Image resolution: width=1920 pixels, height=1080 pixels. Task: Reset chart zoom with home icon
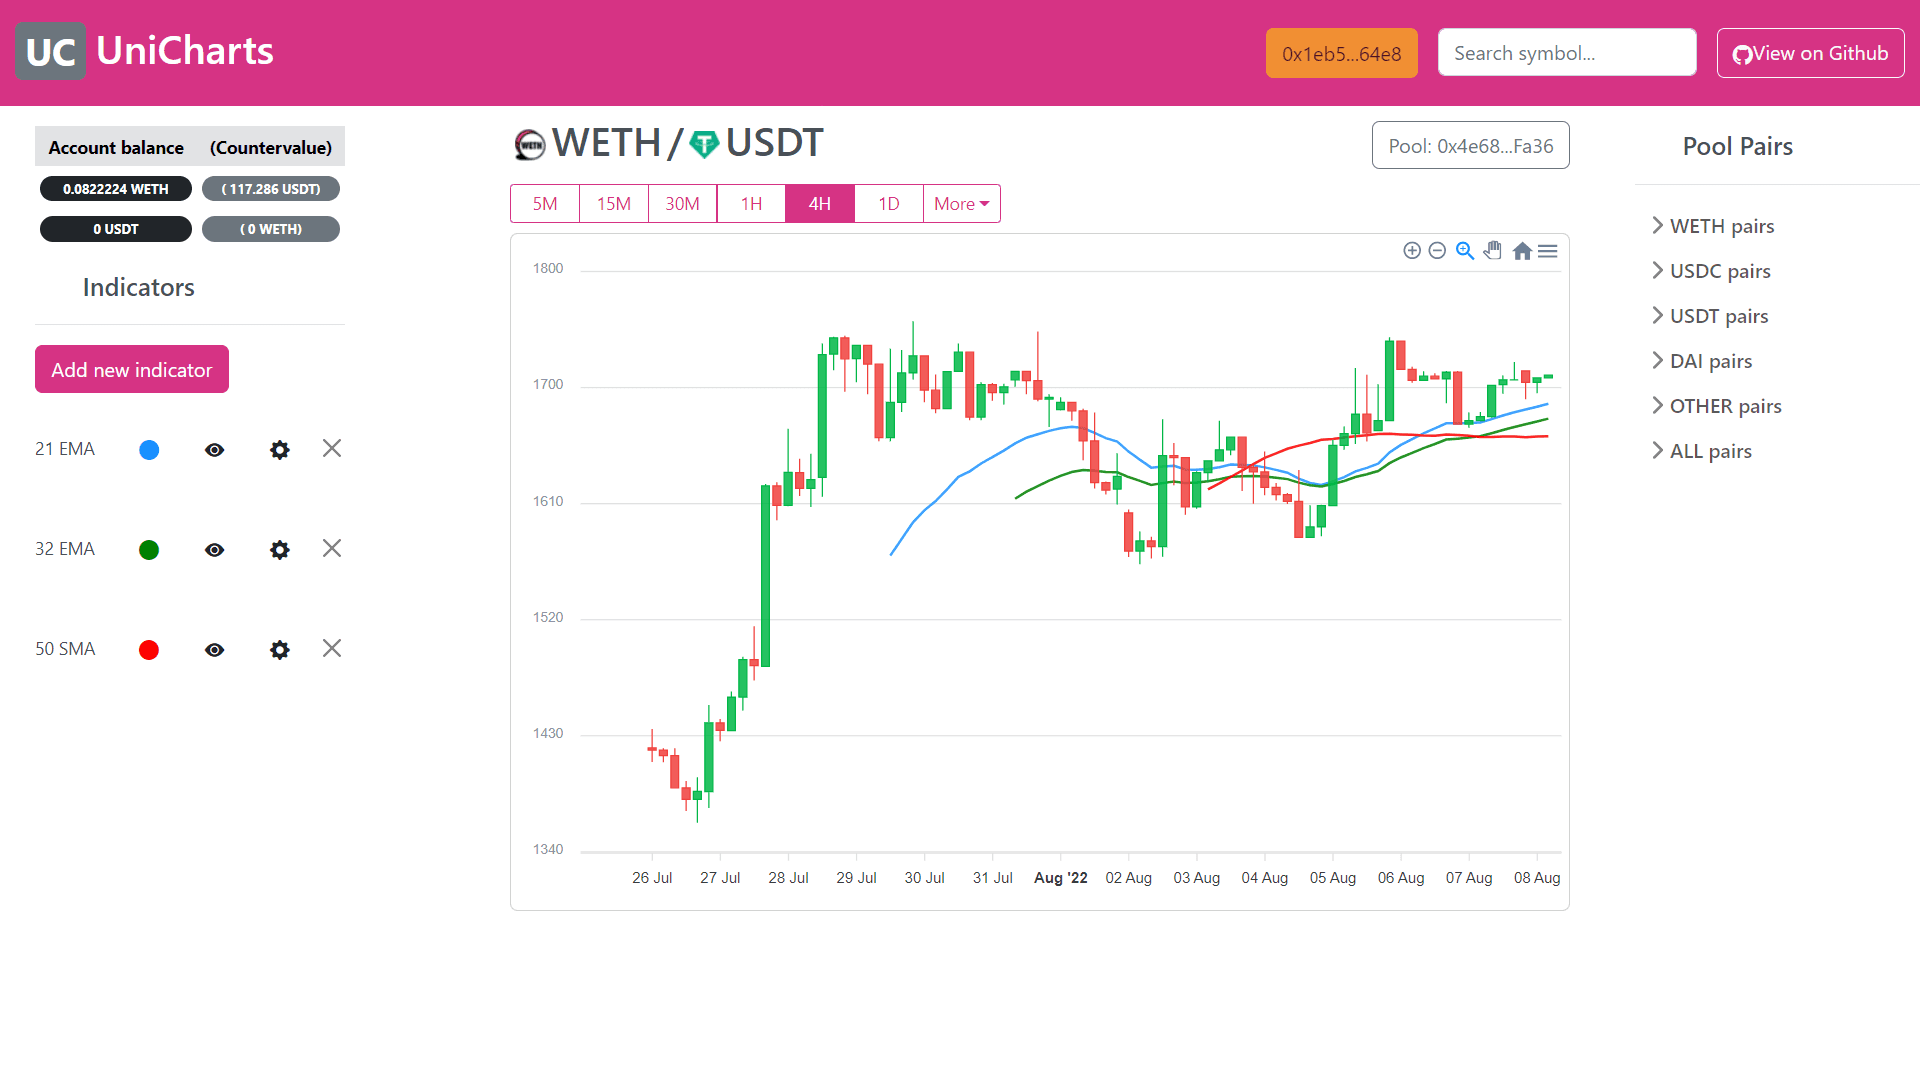pyautogui.click(x=1522, y=251)
